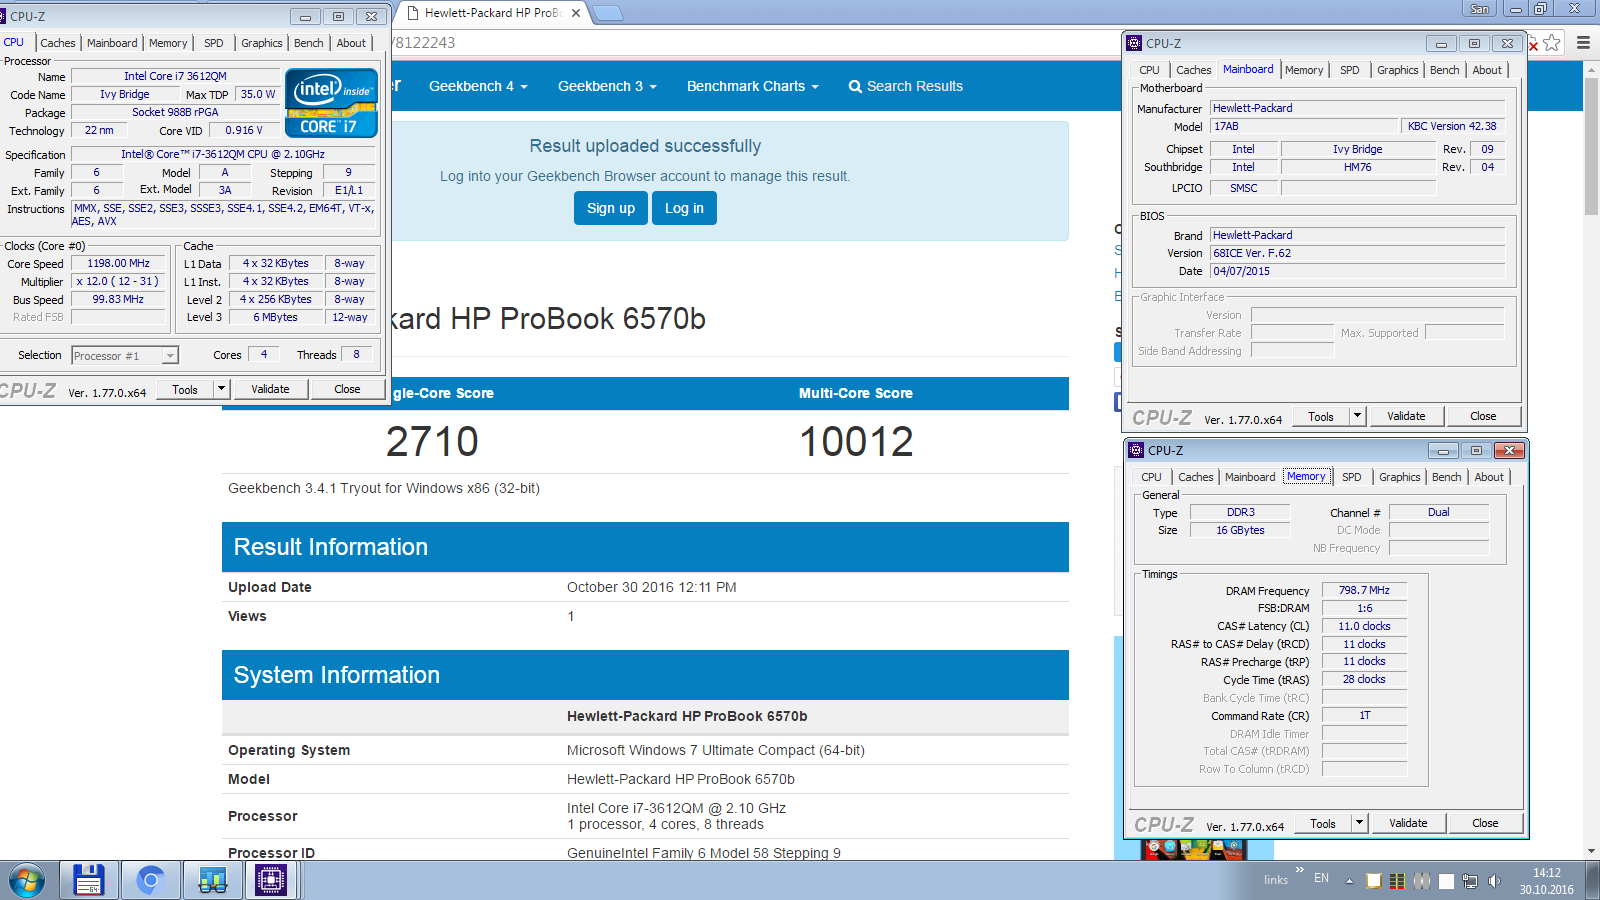Screen dimensions: 1600x900
Task: Show hidden tray icons
Action: click(1349, 881)
